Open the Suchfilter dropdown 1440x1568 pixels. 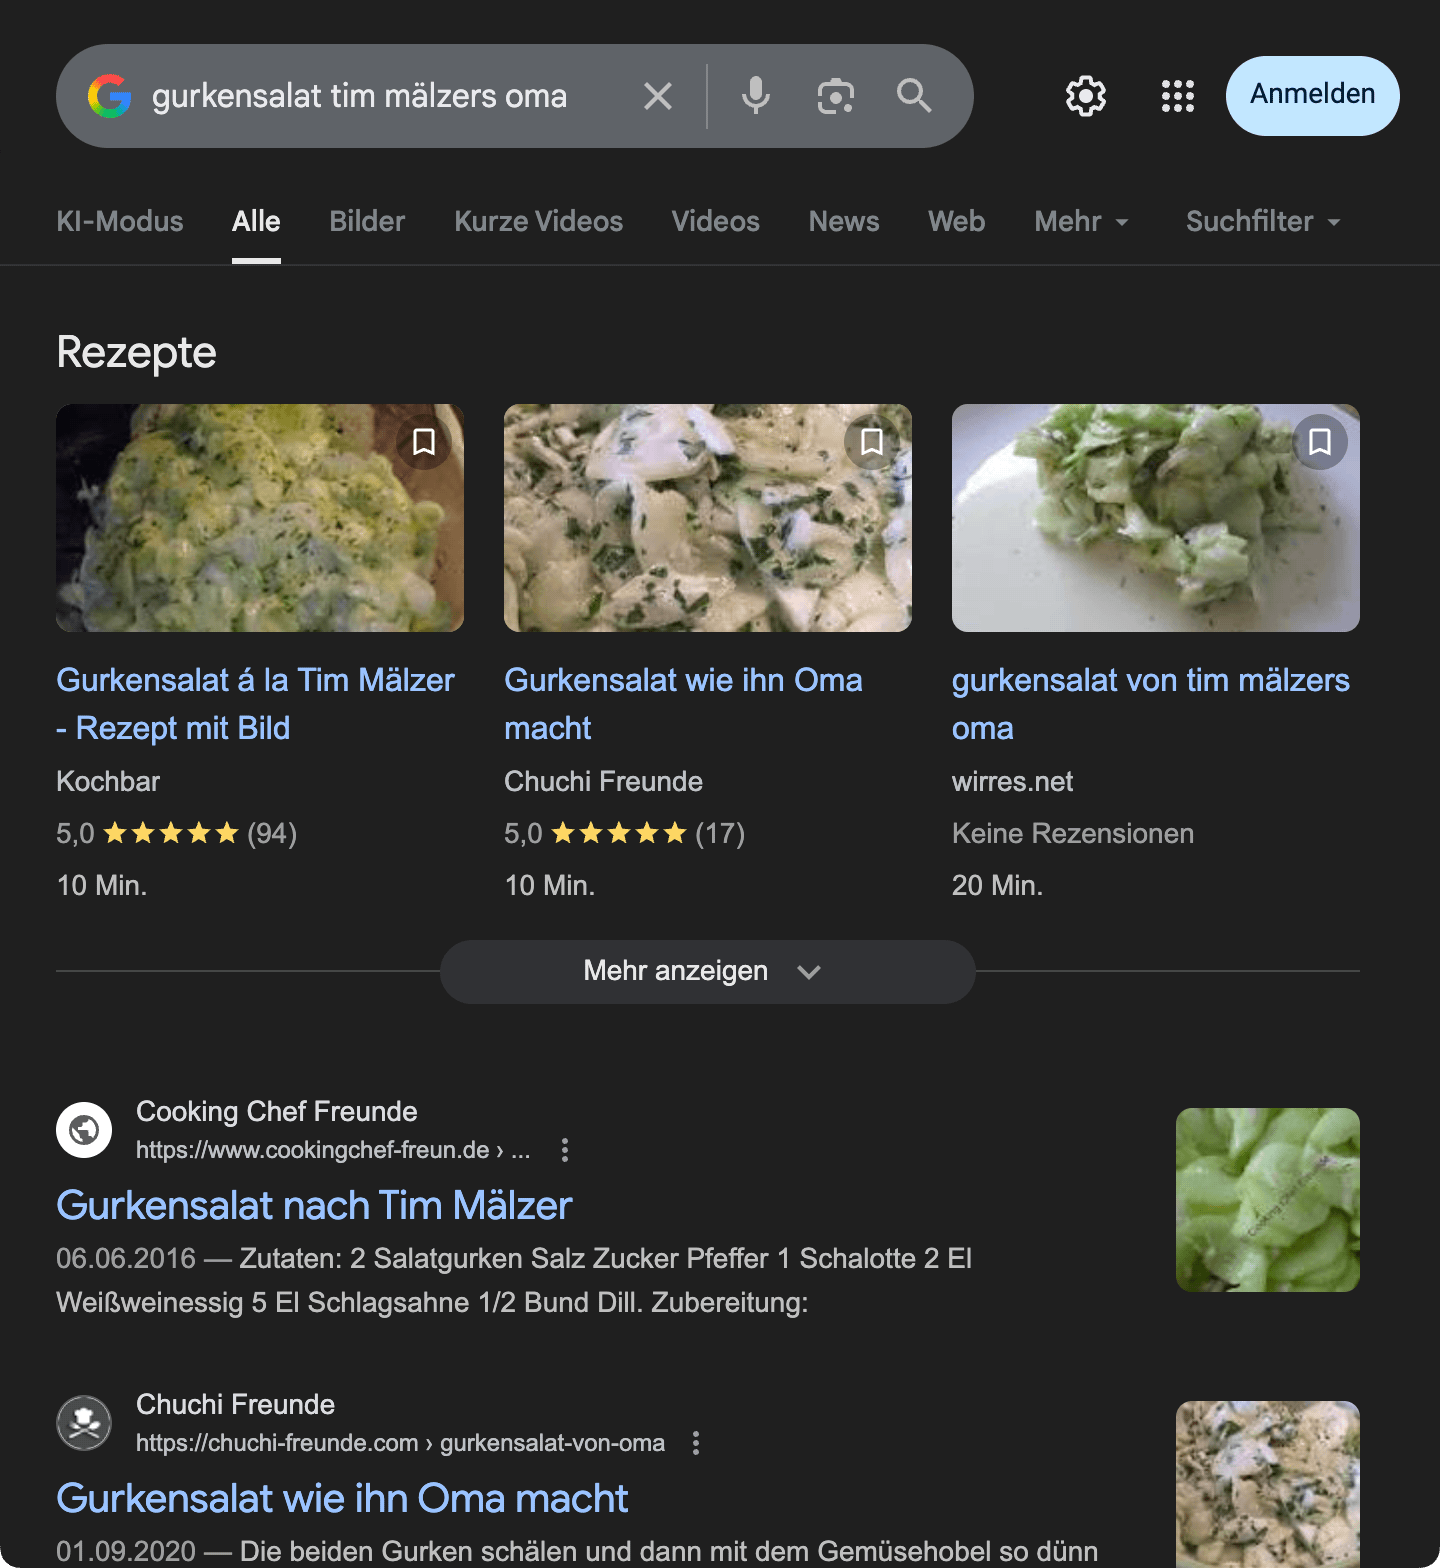(1262, 222)
